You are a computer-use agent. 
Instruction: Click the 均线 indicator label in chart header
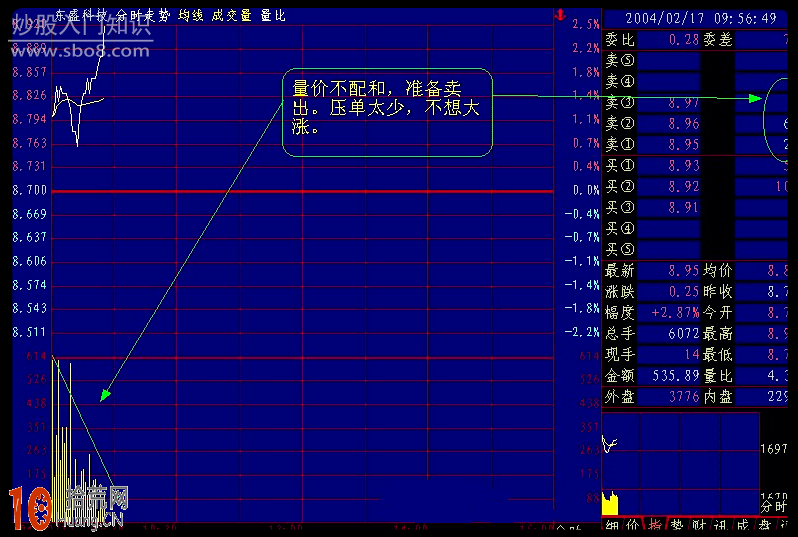pyautogui.click(x=191, y=16)
